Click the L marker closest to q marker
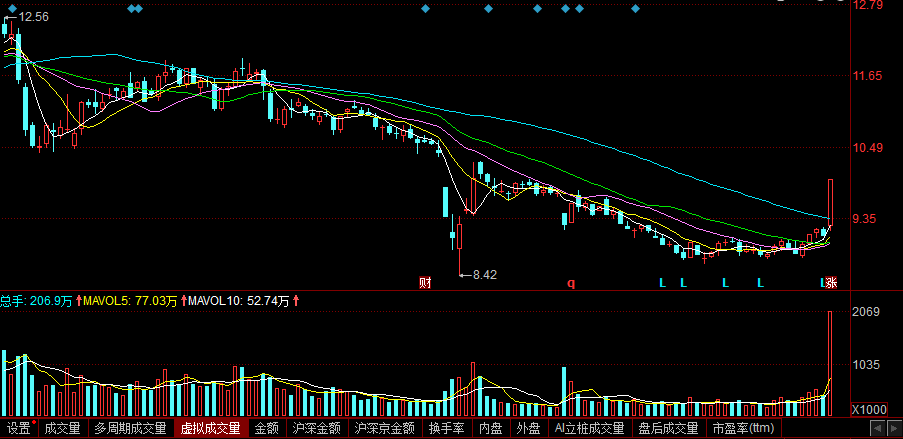The image size is (903, 439). pos(662,283)
